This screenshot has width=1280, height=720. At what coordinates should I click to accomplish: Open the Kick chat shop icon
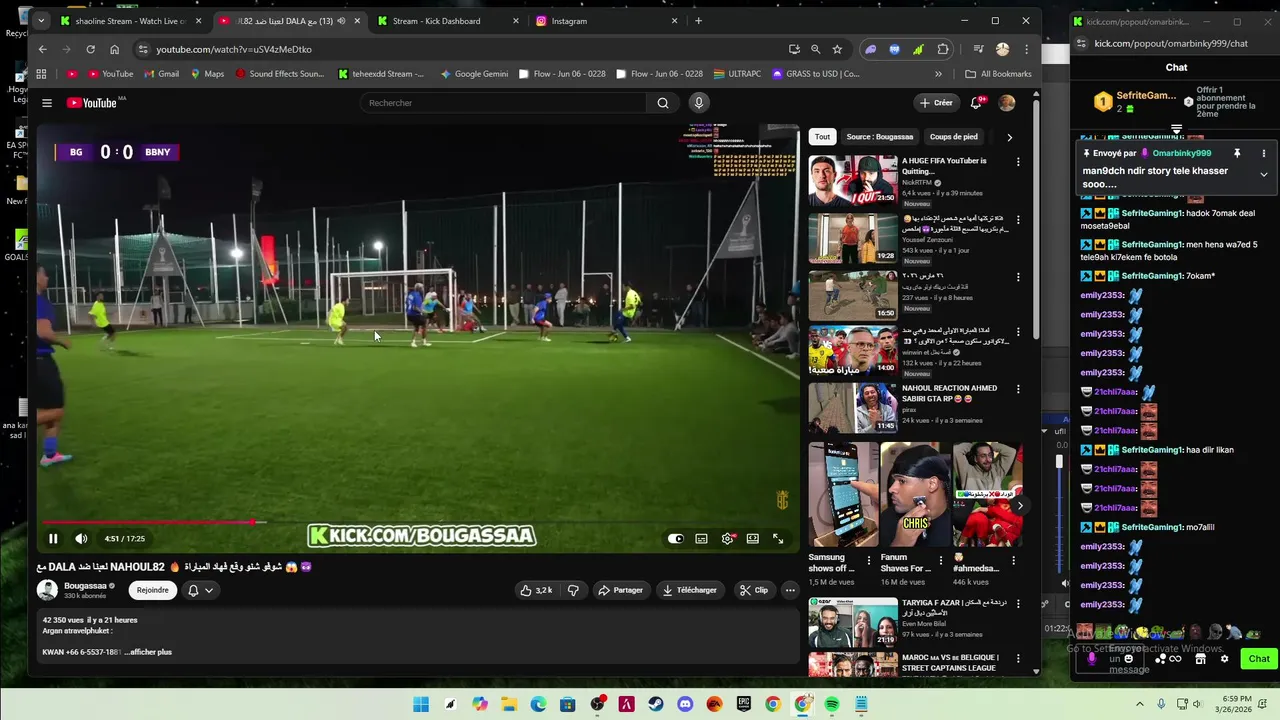pyautogui.click(x=1200, y=659)
